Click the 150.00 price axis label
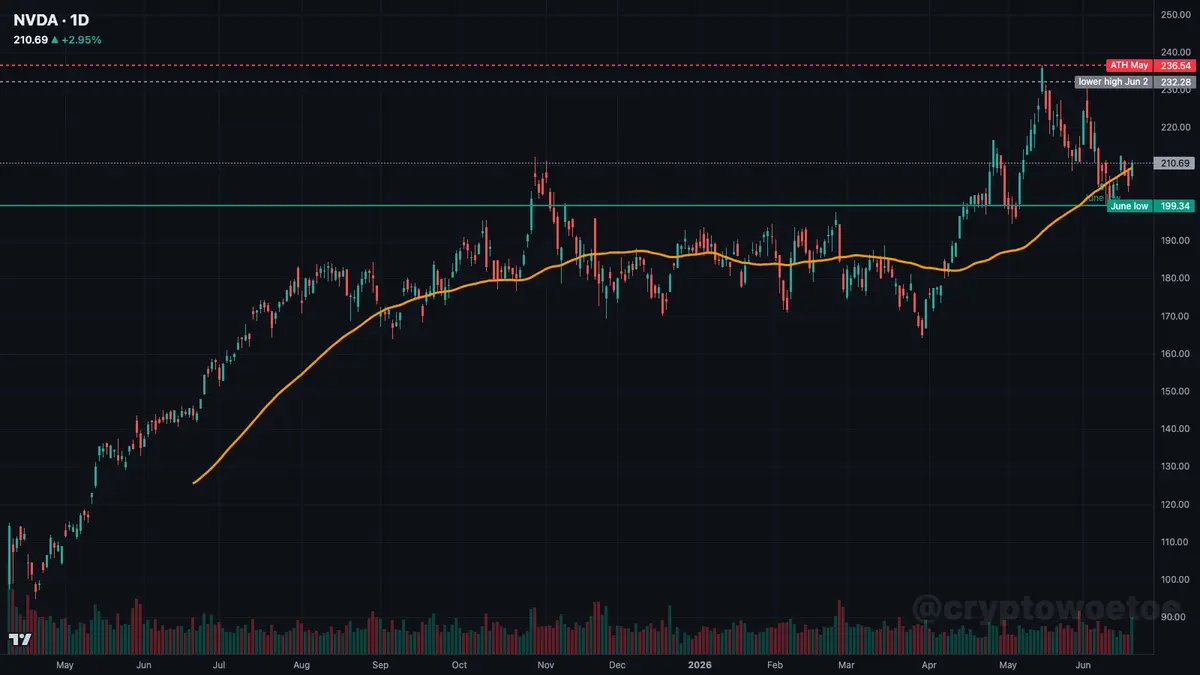This screenshot has height=675, width=1200. tap(1175, 391)
